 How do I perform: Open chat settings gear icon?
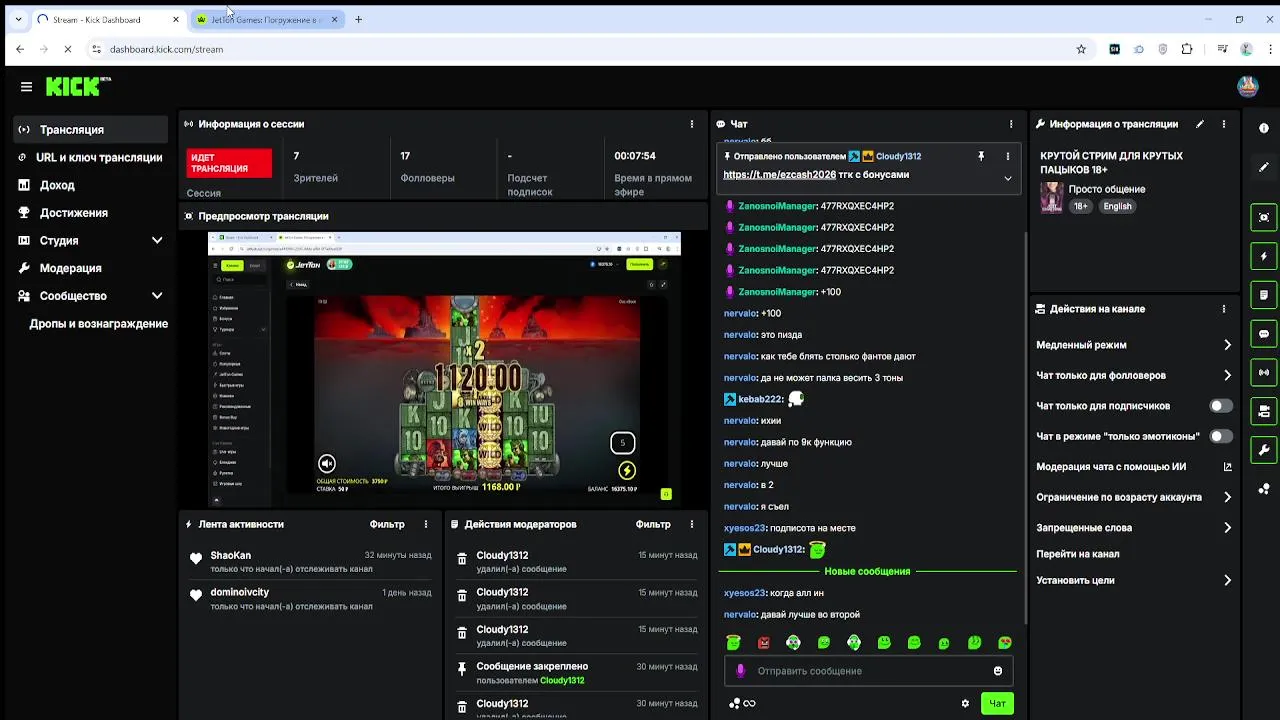(965, 703)
